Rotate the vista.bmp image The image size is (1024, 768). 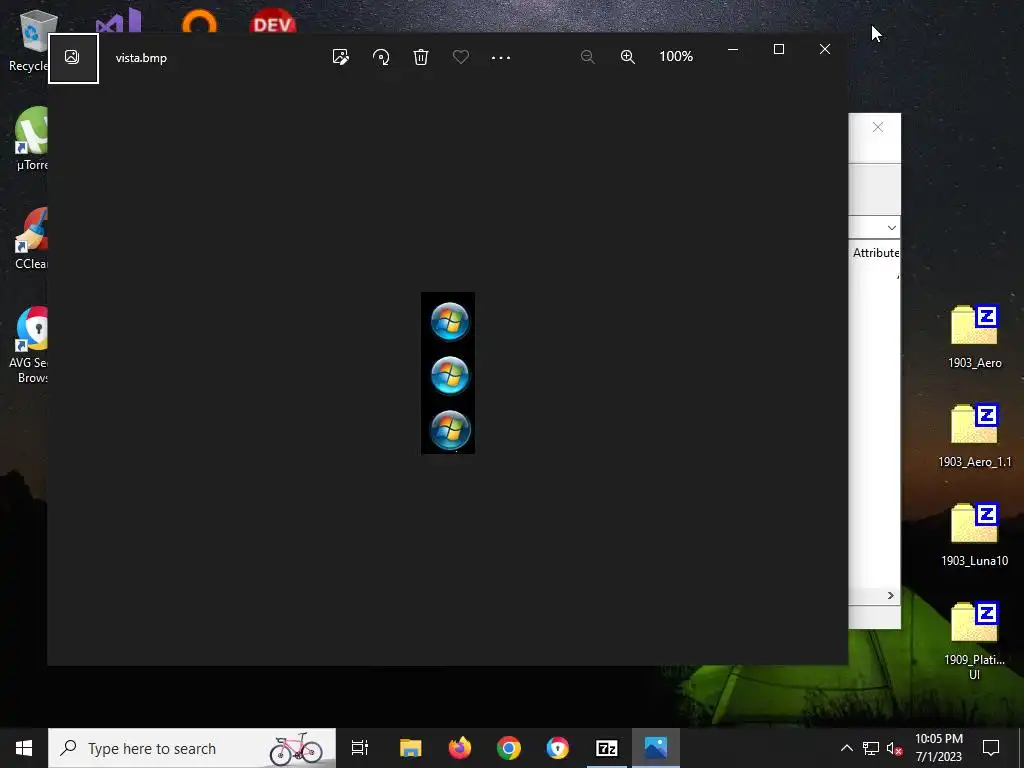click(381, 57)
